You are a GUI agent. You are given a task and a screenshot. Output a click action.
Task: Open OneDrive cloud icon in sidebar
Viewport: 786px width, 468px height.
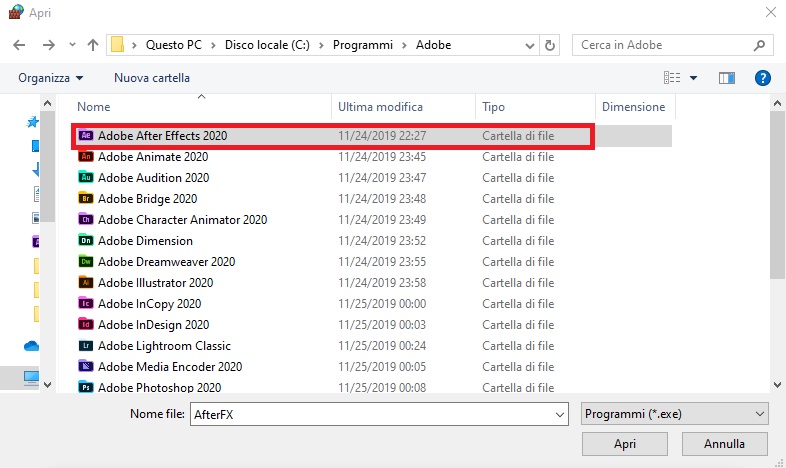tap(31, 346)
